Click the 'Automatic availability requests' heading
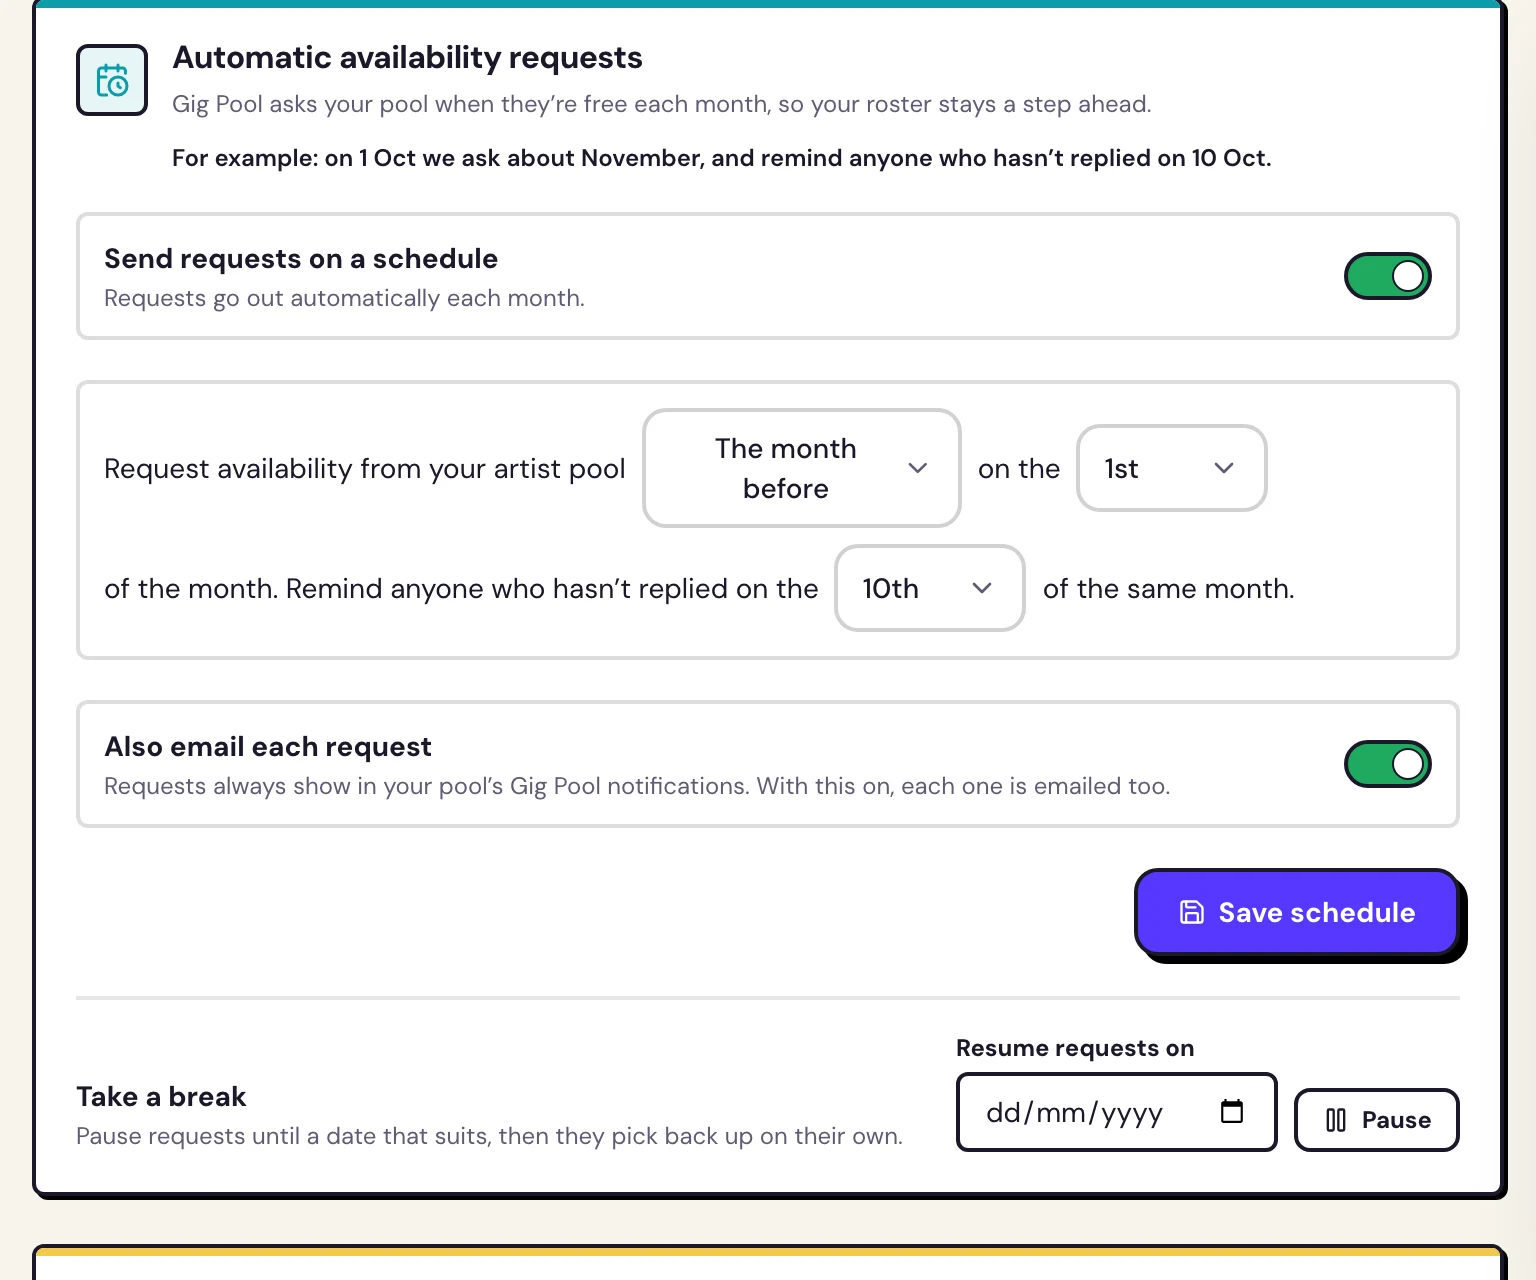 (407, 57)
